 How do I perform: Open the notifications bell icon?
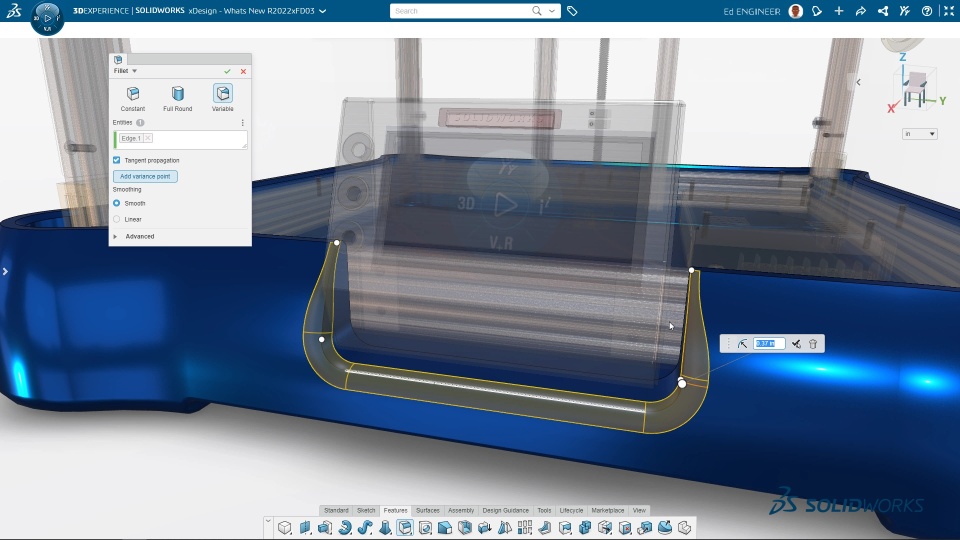pos(817,11)
